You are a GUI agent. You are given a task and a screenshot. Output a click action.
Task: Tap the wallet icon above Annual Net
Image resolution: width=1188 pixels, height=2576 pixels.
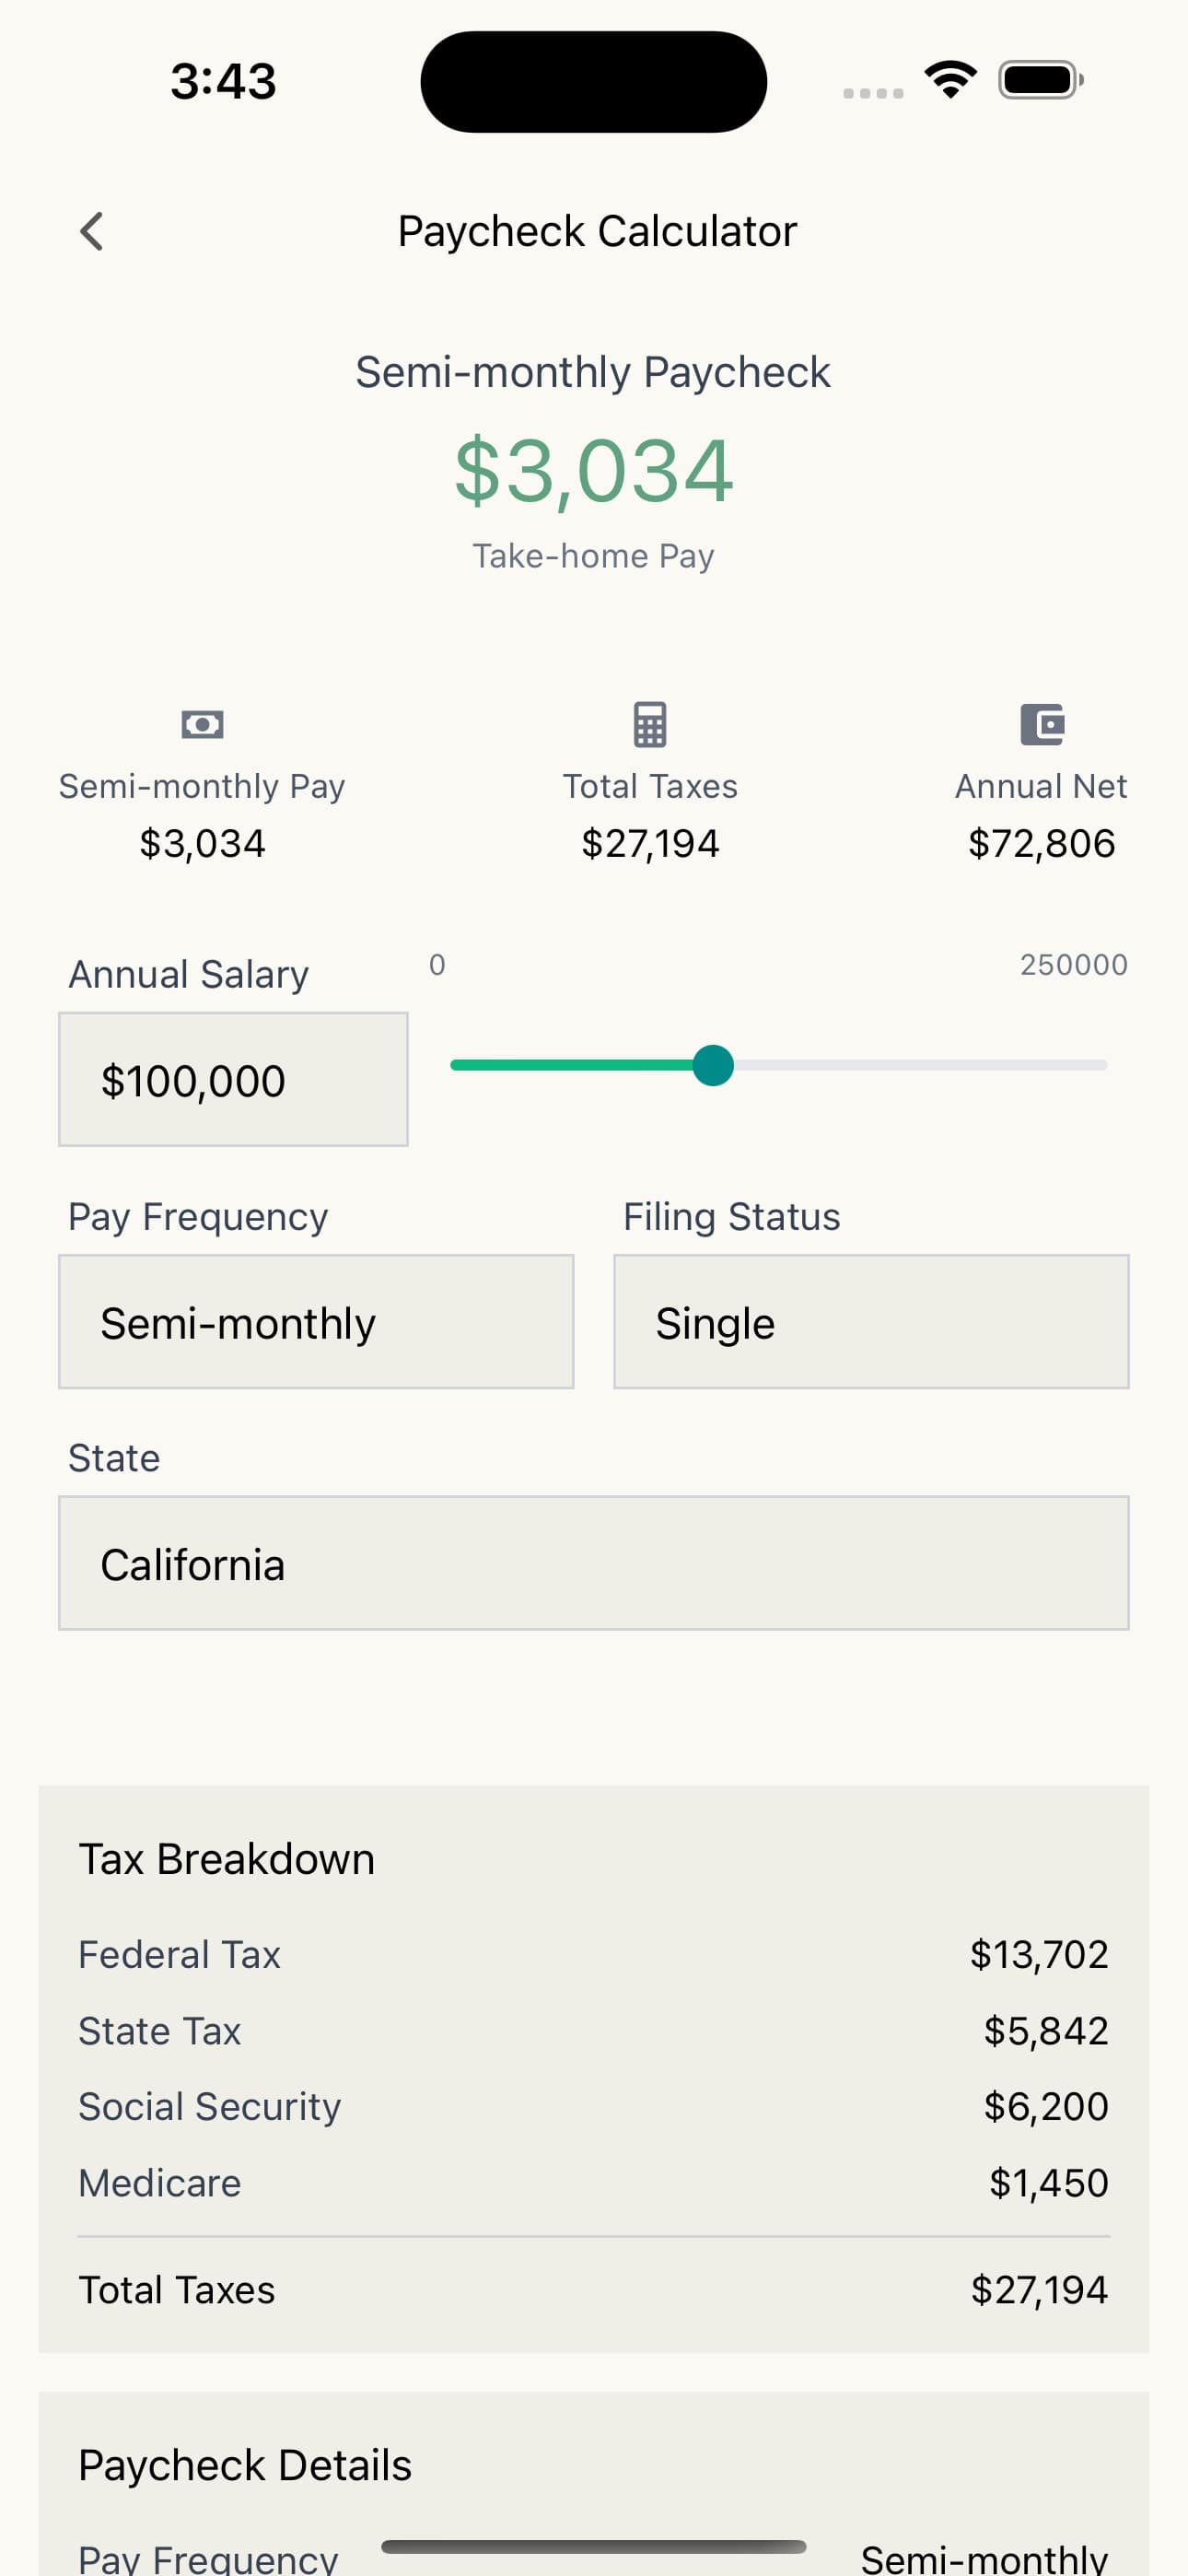(x=1041, y=724)
